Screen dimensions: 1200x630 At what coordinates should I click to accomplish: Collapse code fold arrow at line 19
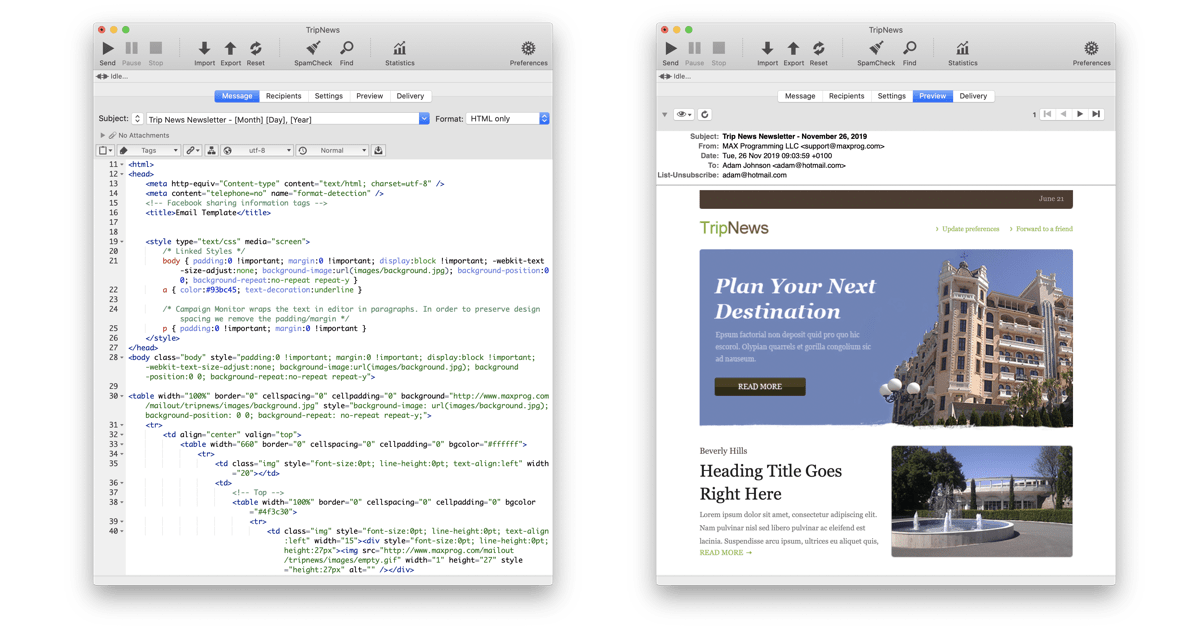[122, 241]
